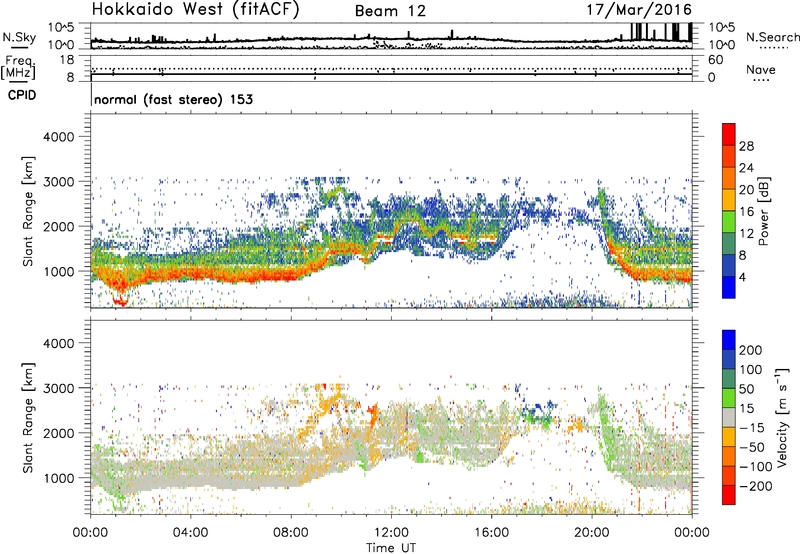Viewport: 800px width, 554px height.
Task: Click '4000' on power panel range axis
Action: click(x=58, y=137)
